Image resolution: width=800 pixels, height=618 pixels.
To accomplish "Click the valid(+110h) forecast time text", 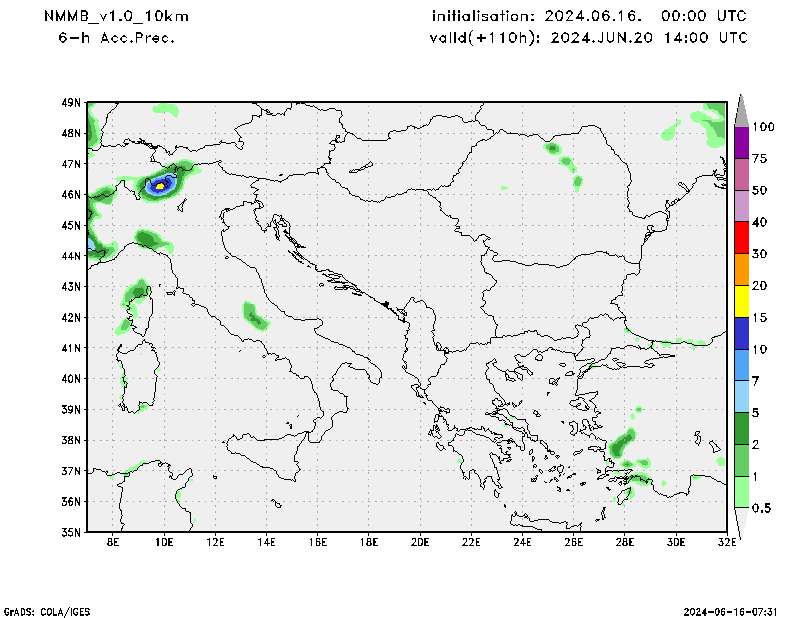I will 589,38.
